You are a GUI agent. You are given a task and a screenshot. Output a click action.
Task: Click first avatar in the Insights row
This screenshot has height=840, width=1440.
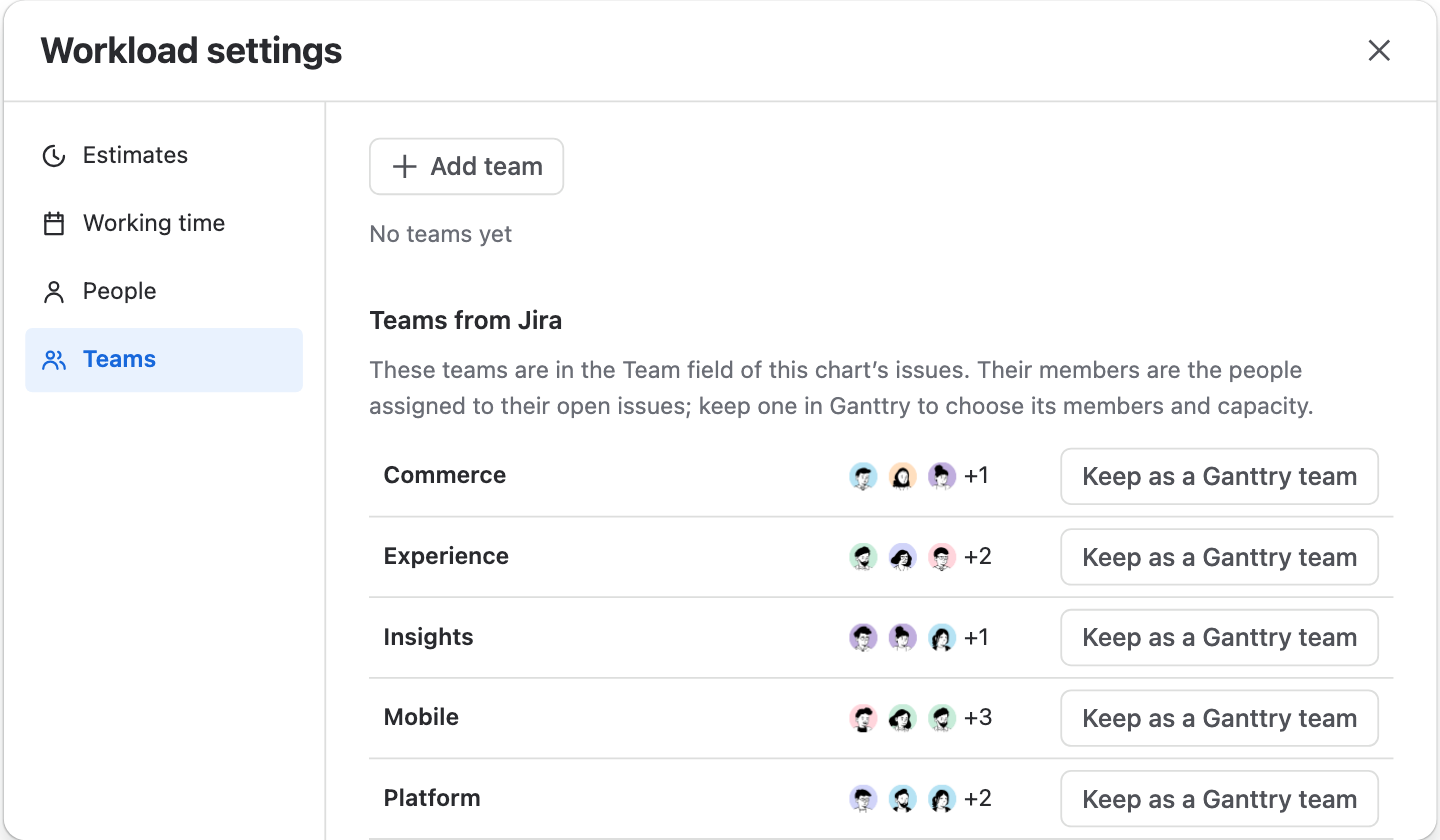(x=863, y=637)
